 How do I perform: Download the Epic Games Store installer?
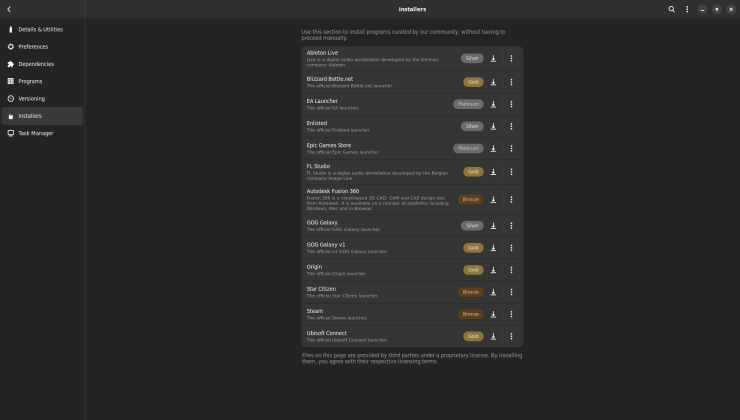pyautogui.click(x=493, y=149)
